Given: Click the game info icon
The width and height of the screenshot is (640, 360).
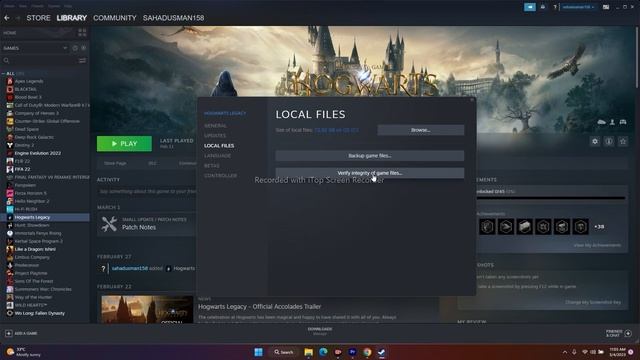Looking at the screenshot, I should click(609, 141).
